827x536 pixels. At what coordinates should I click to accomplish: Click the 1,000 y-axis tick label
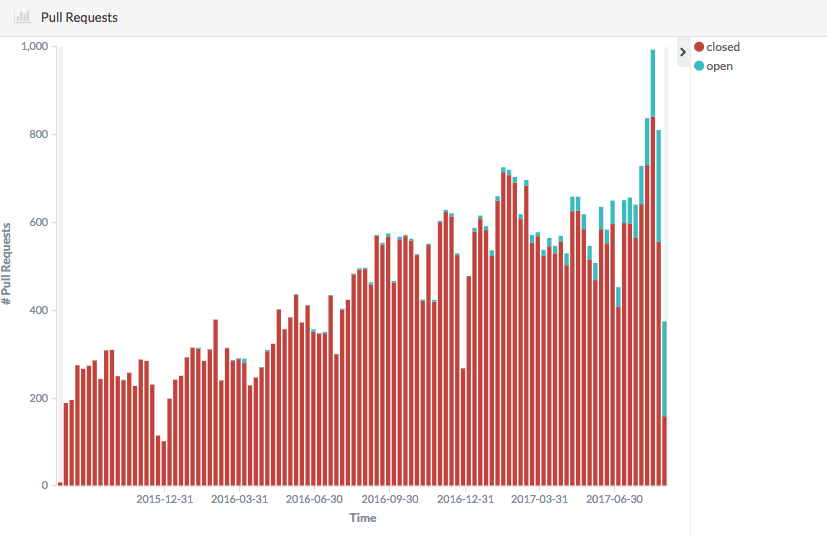pyautogui.click(x=35, y=47)
